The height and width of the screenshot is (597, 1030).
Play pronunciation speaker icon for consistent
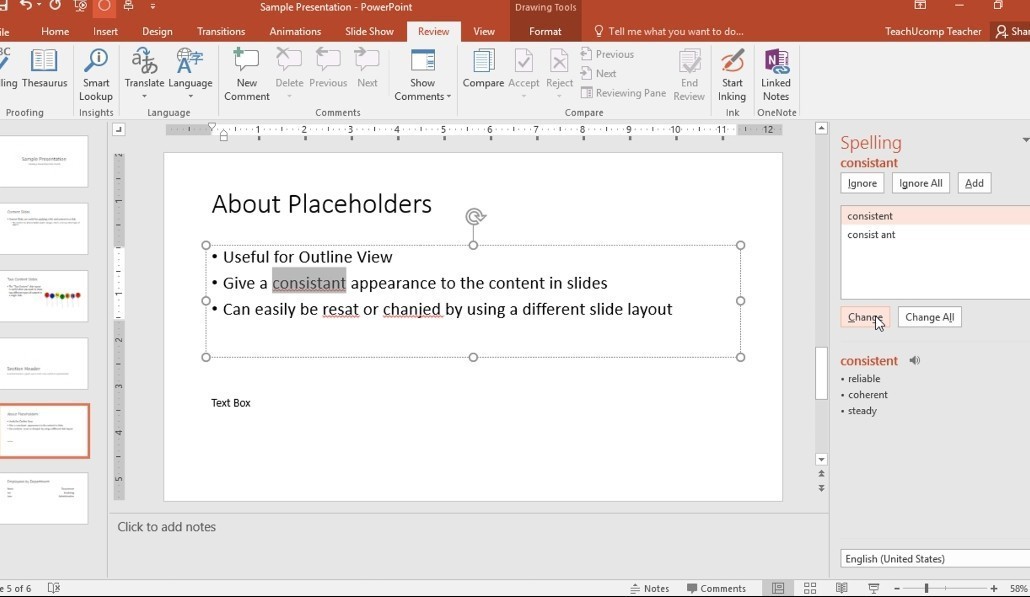914,361
